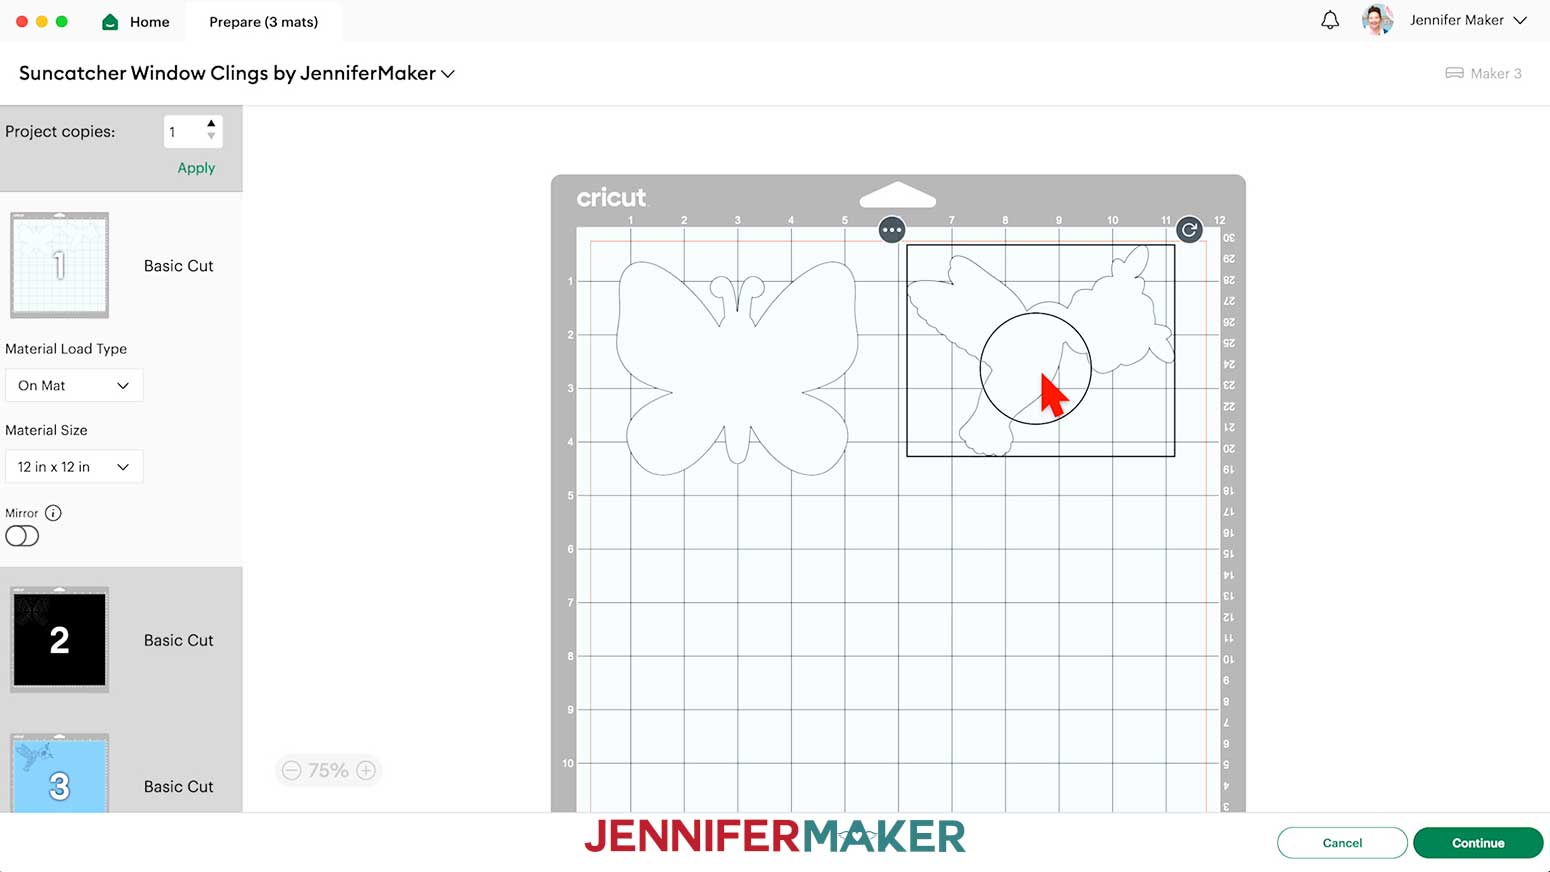Click the Mirror info icon
This screenshot has width=1550, height=872.
click(53, 513)
